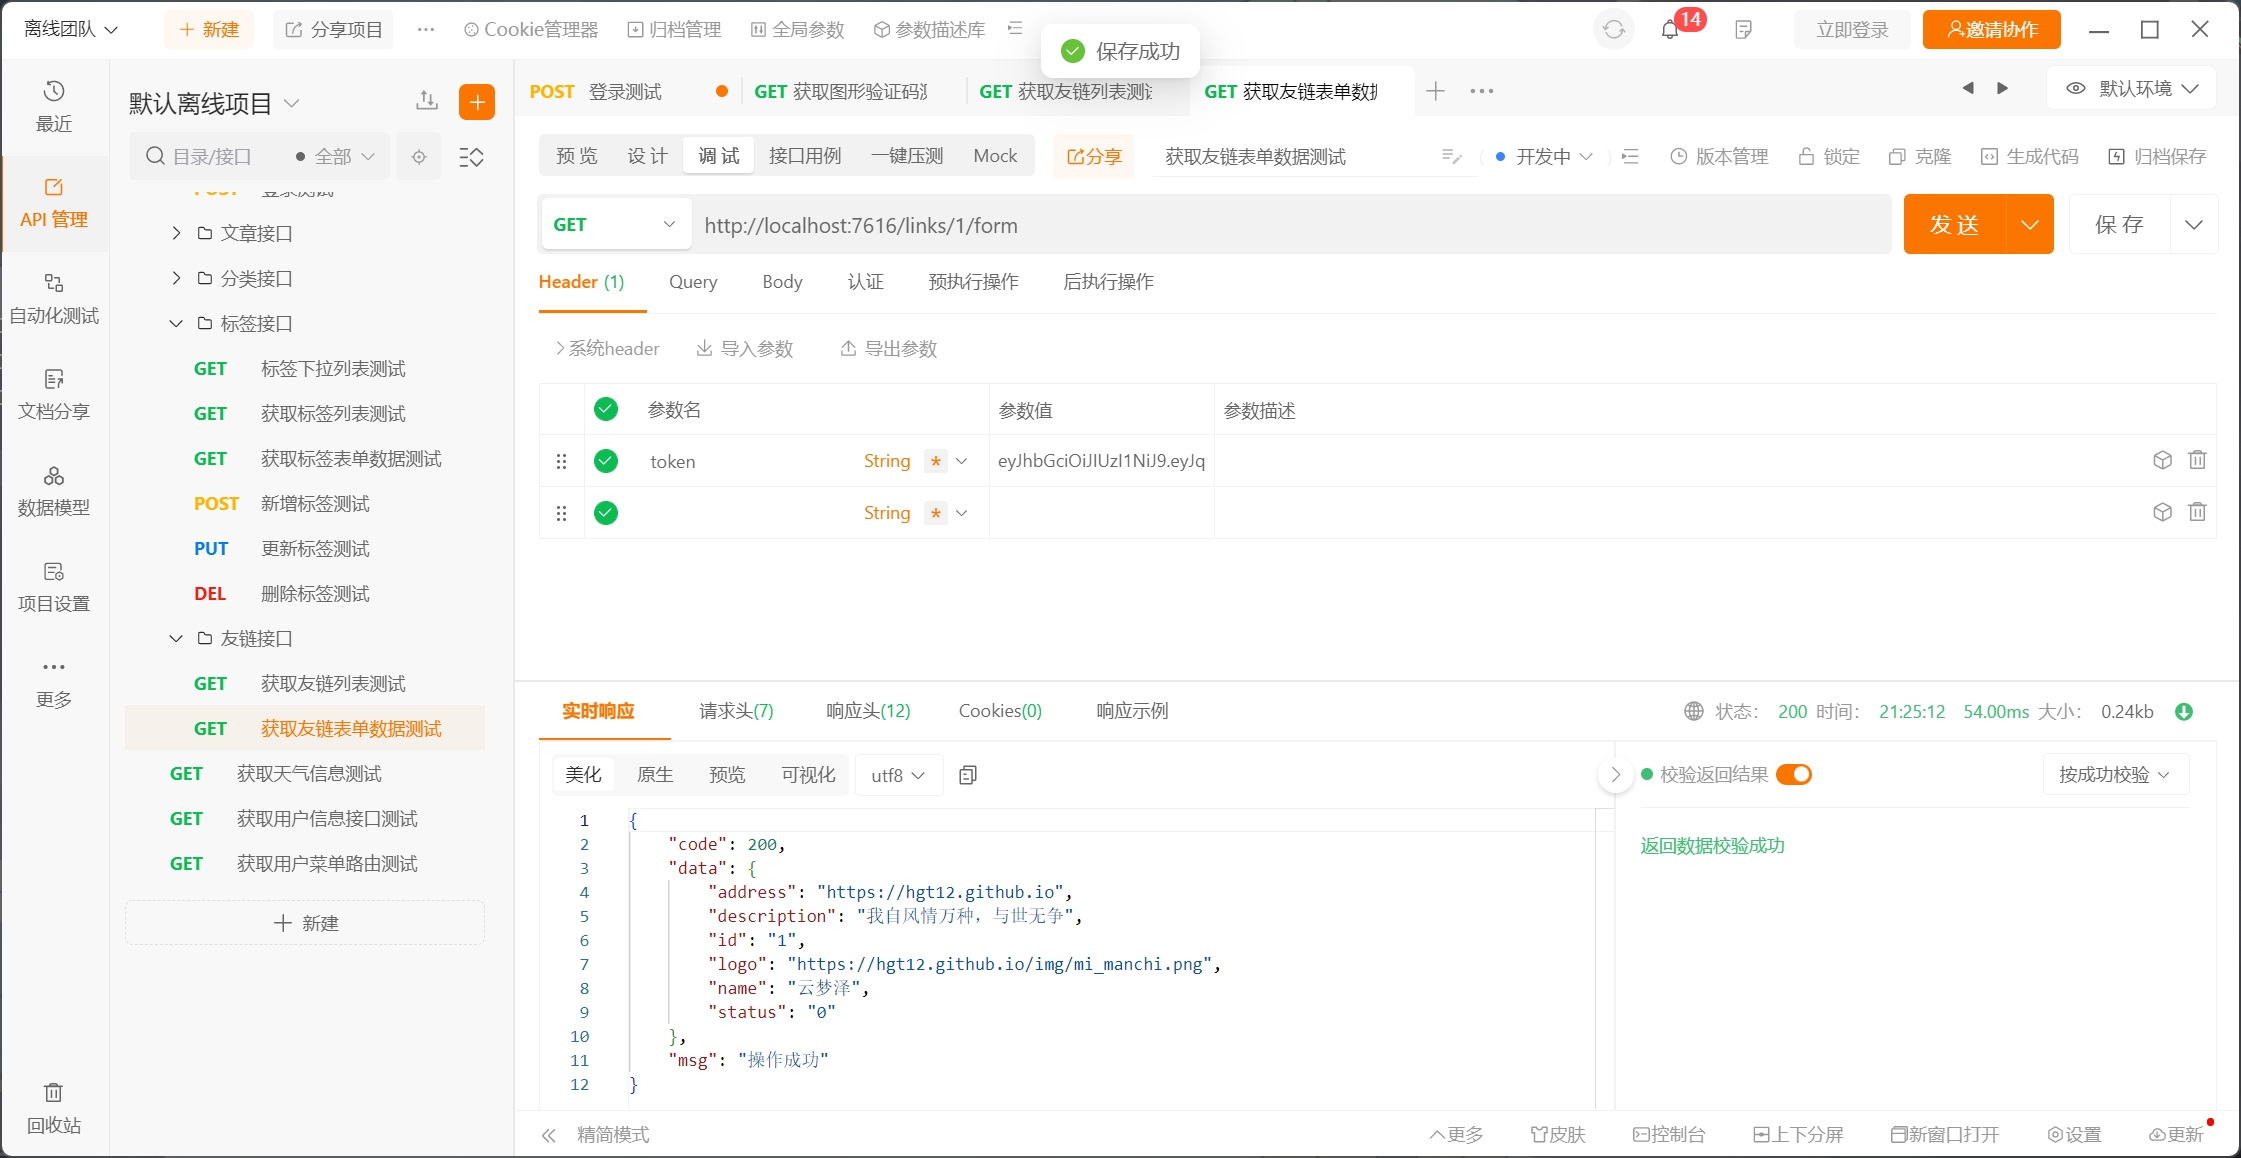The image size is (2241, 1158).
Task: Open the 响应头(12) response headers tab
Action: [867, 711]
